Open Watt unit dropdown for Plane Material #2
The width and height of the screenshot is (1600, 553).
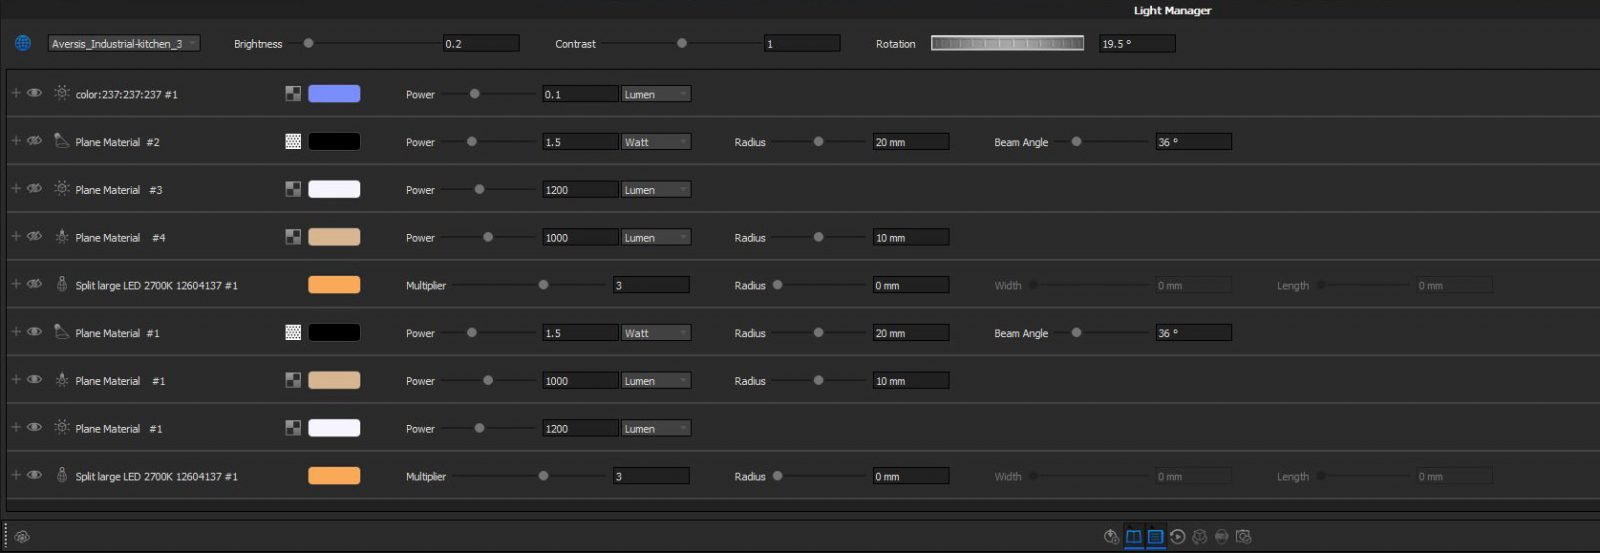coord(656,142)
